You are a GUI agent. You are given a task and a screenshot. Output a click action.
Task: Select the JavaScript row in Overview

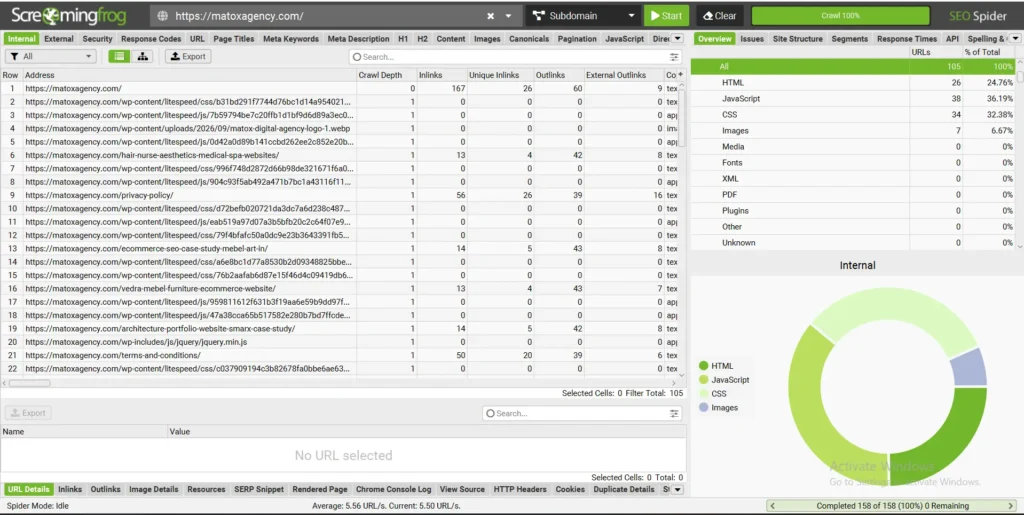tap(852, 99)
